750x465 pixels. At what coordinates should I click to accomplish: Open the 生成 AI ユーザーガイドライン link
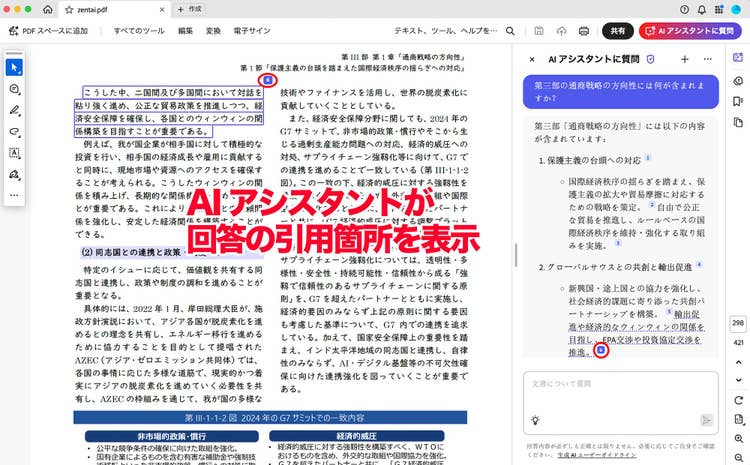(x=596, y=454)
